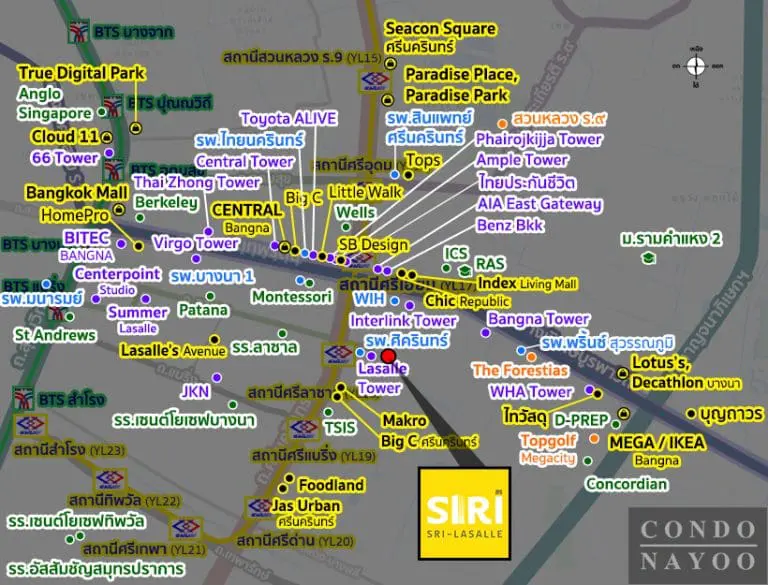Click the BTS บางจาก station logo
This screenshot has height=585, width=768.
click(x=78, y=31)
